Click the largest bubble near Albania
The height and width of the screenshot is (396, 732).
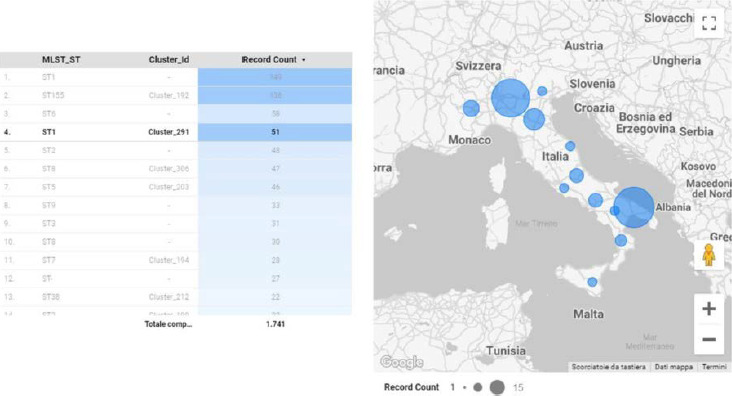633,207
